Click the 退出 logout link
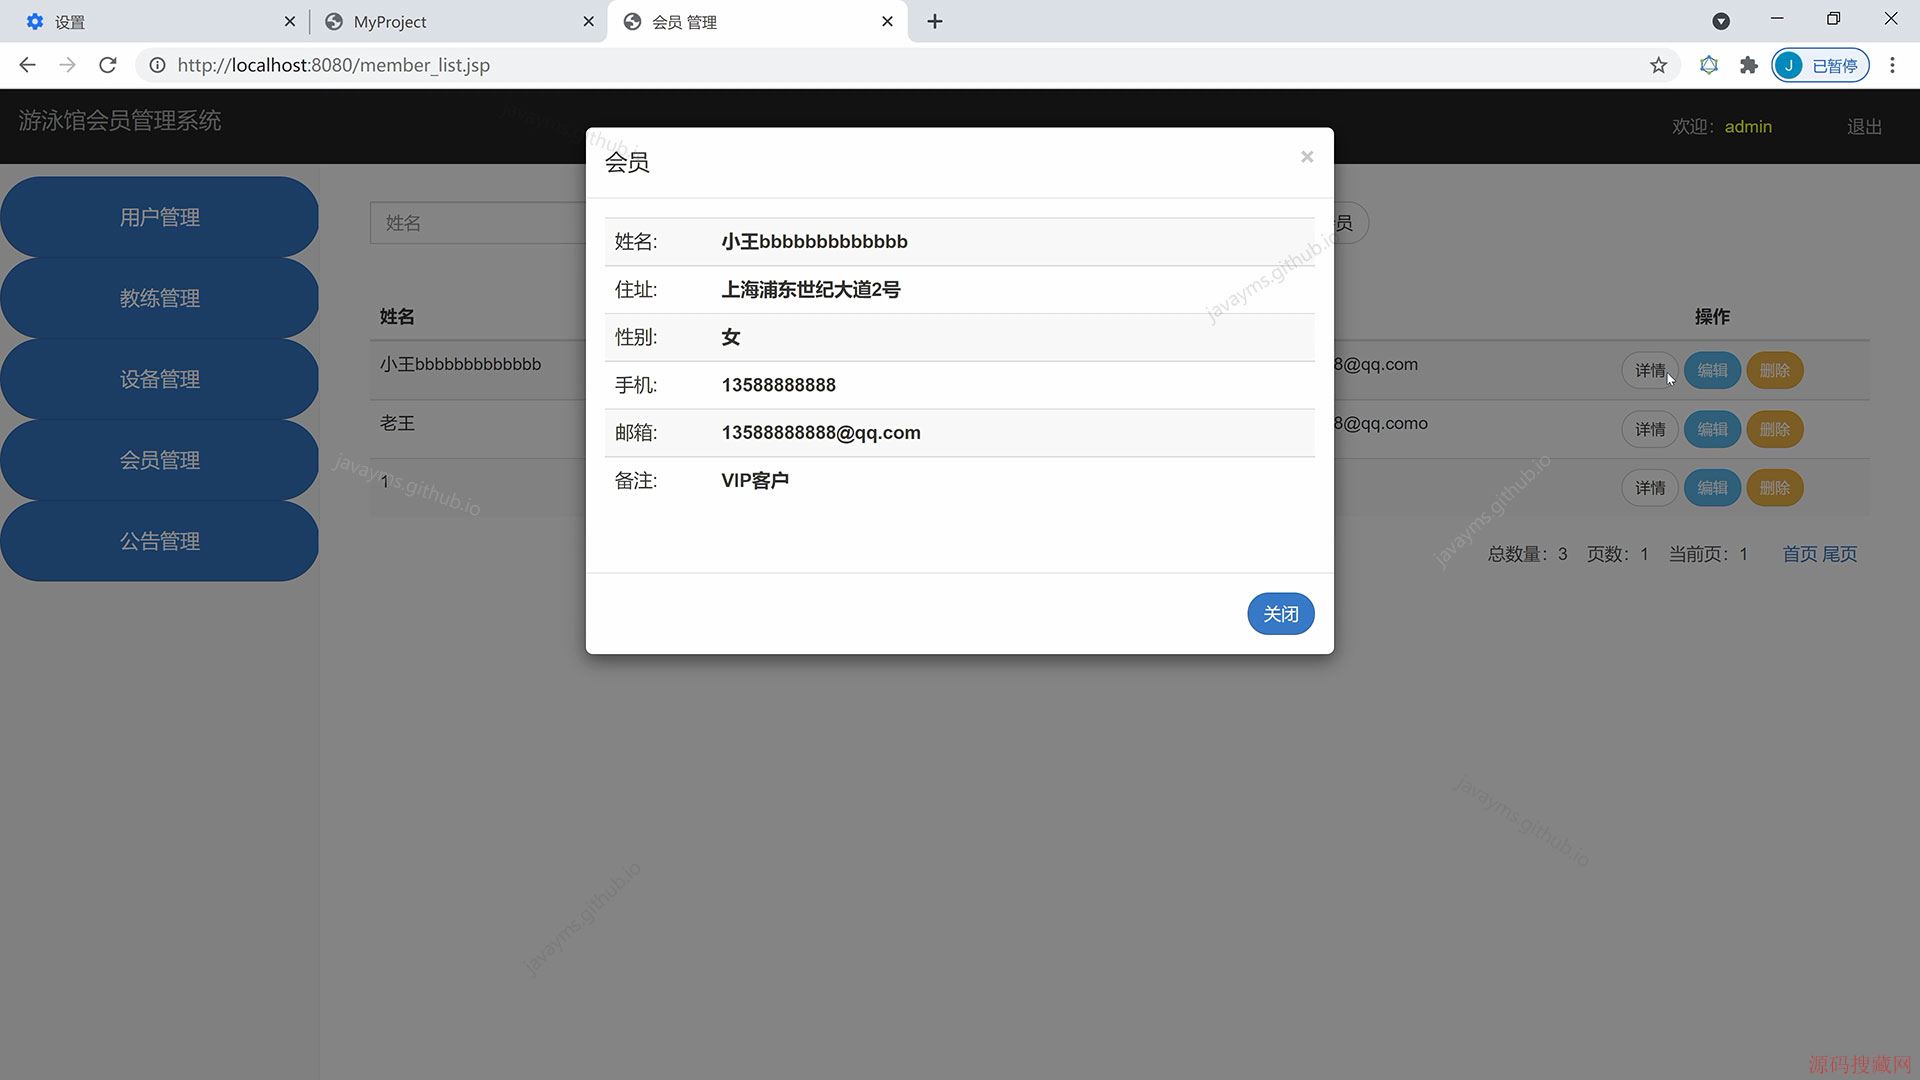The image size is (1920, 1080). [1863, 127]
